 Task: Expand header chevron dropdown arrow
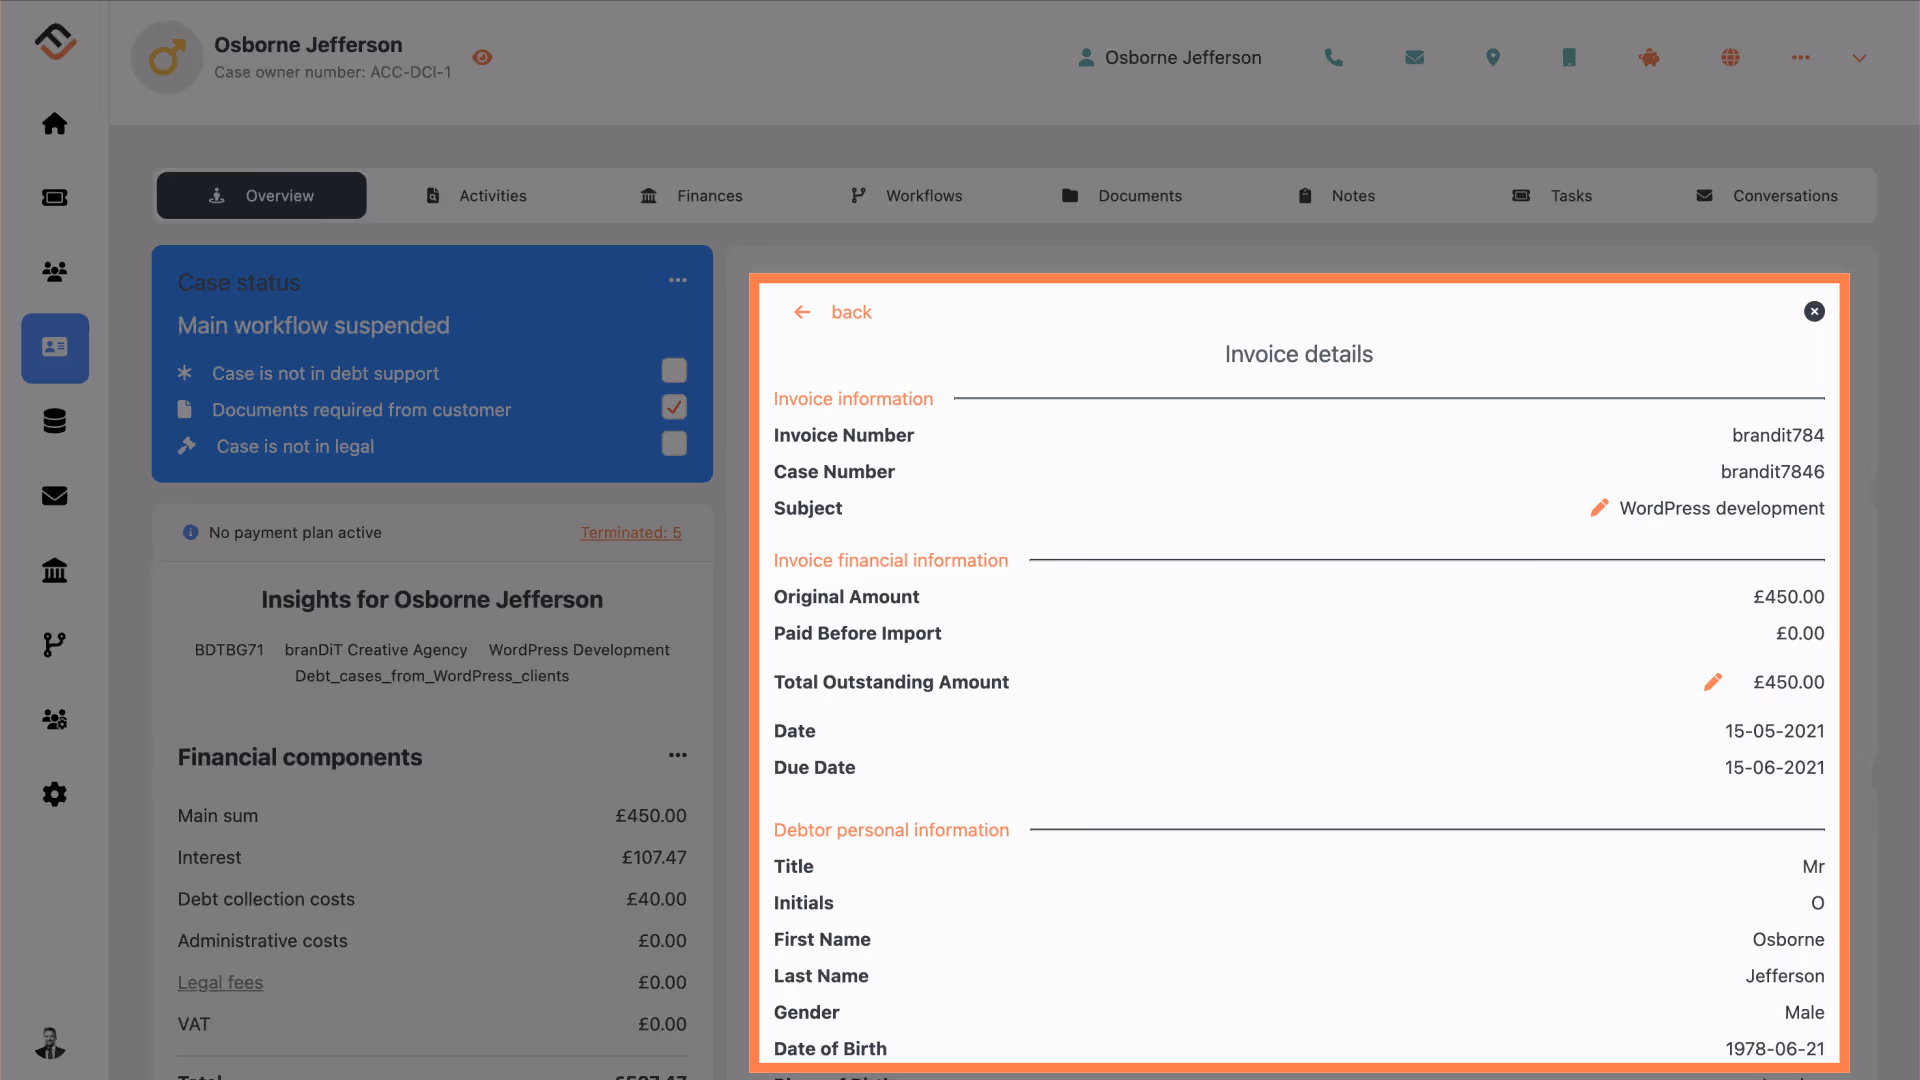pyautogui.click(x=1859, y=58)
